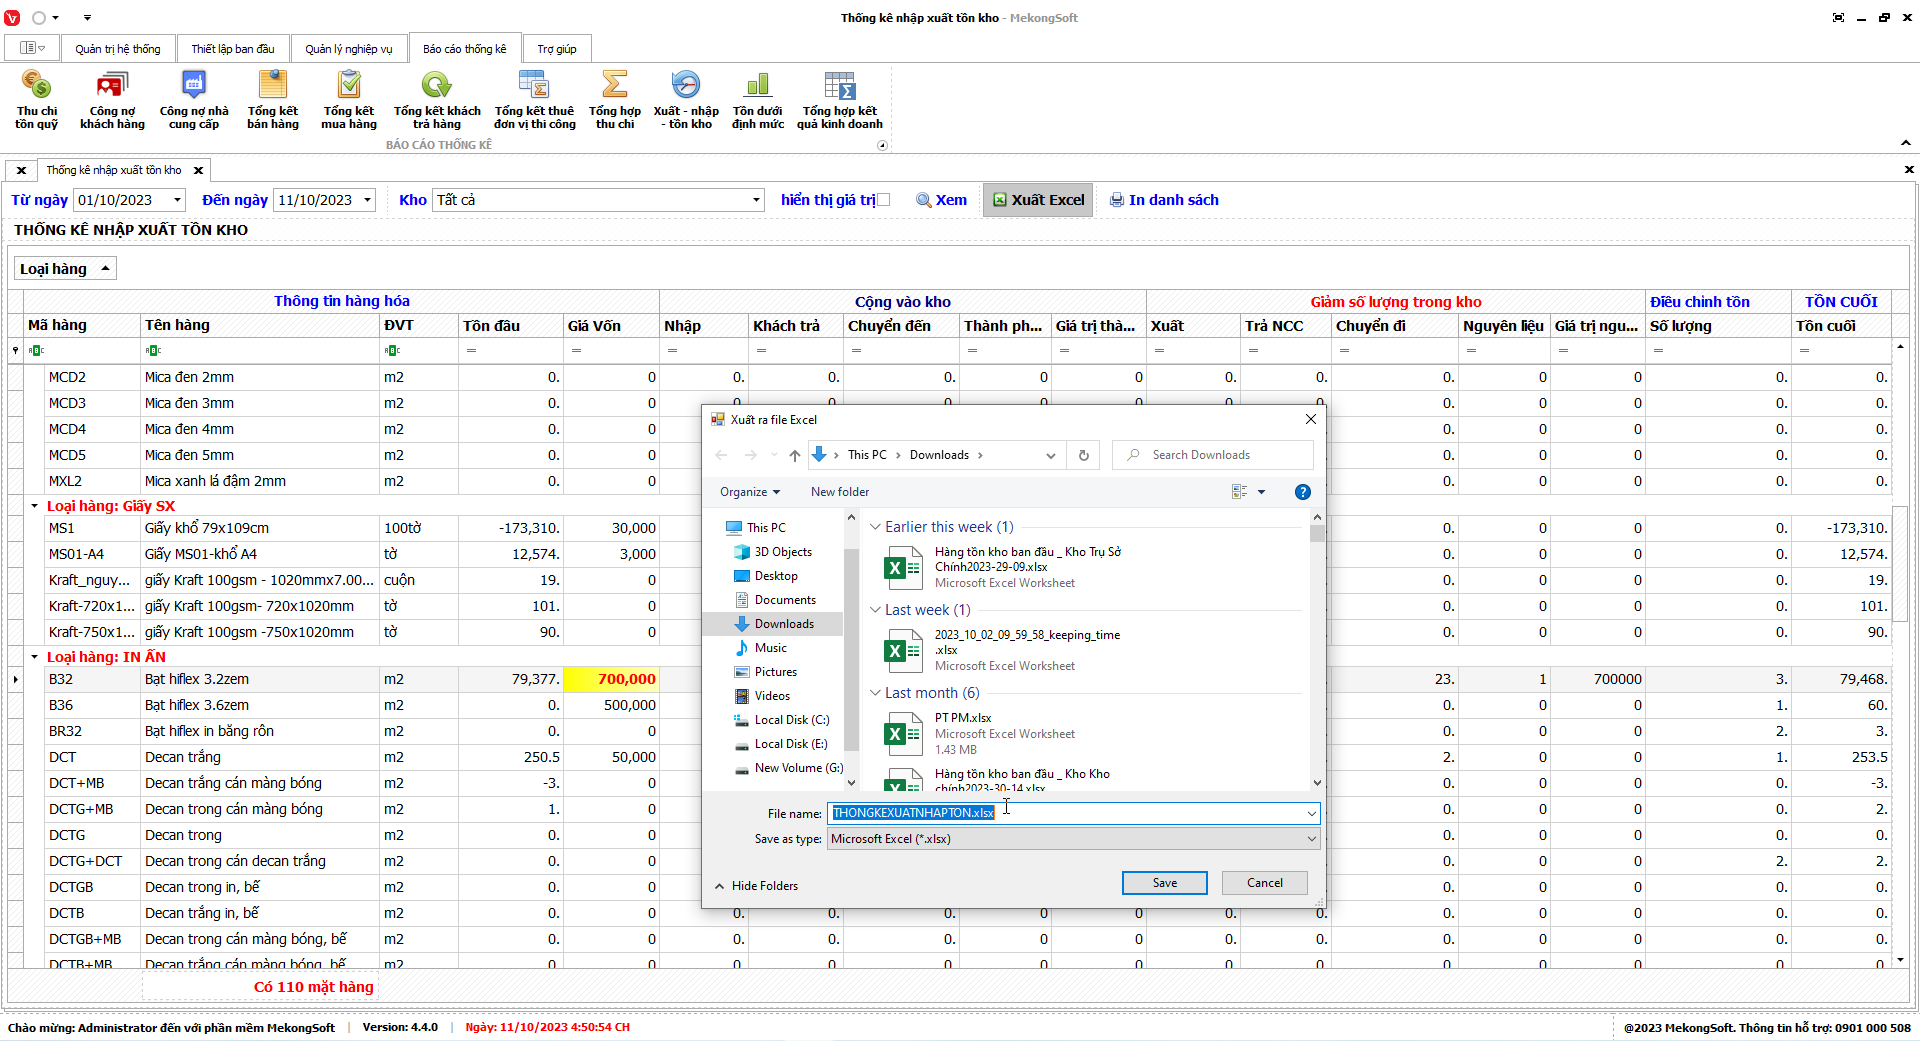
Task: Collapse Loại hàng: Giấy SX group
Action: click(x=34, y=506)
